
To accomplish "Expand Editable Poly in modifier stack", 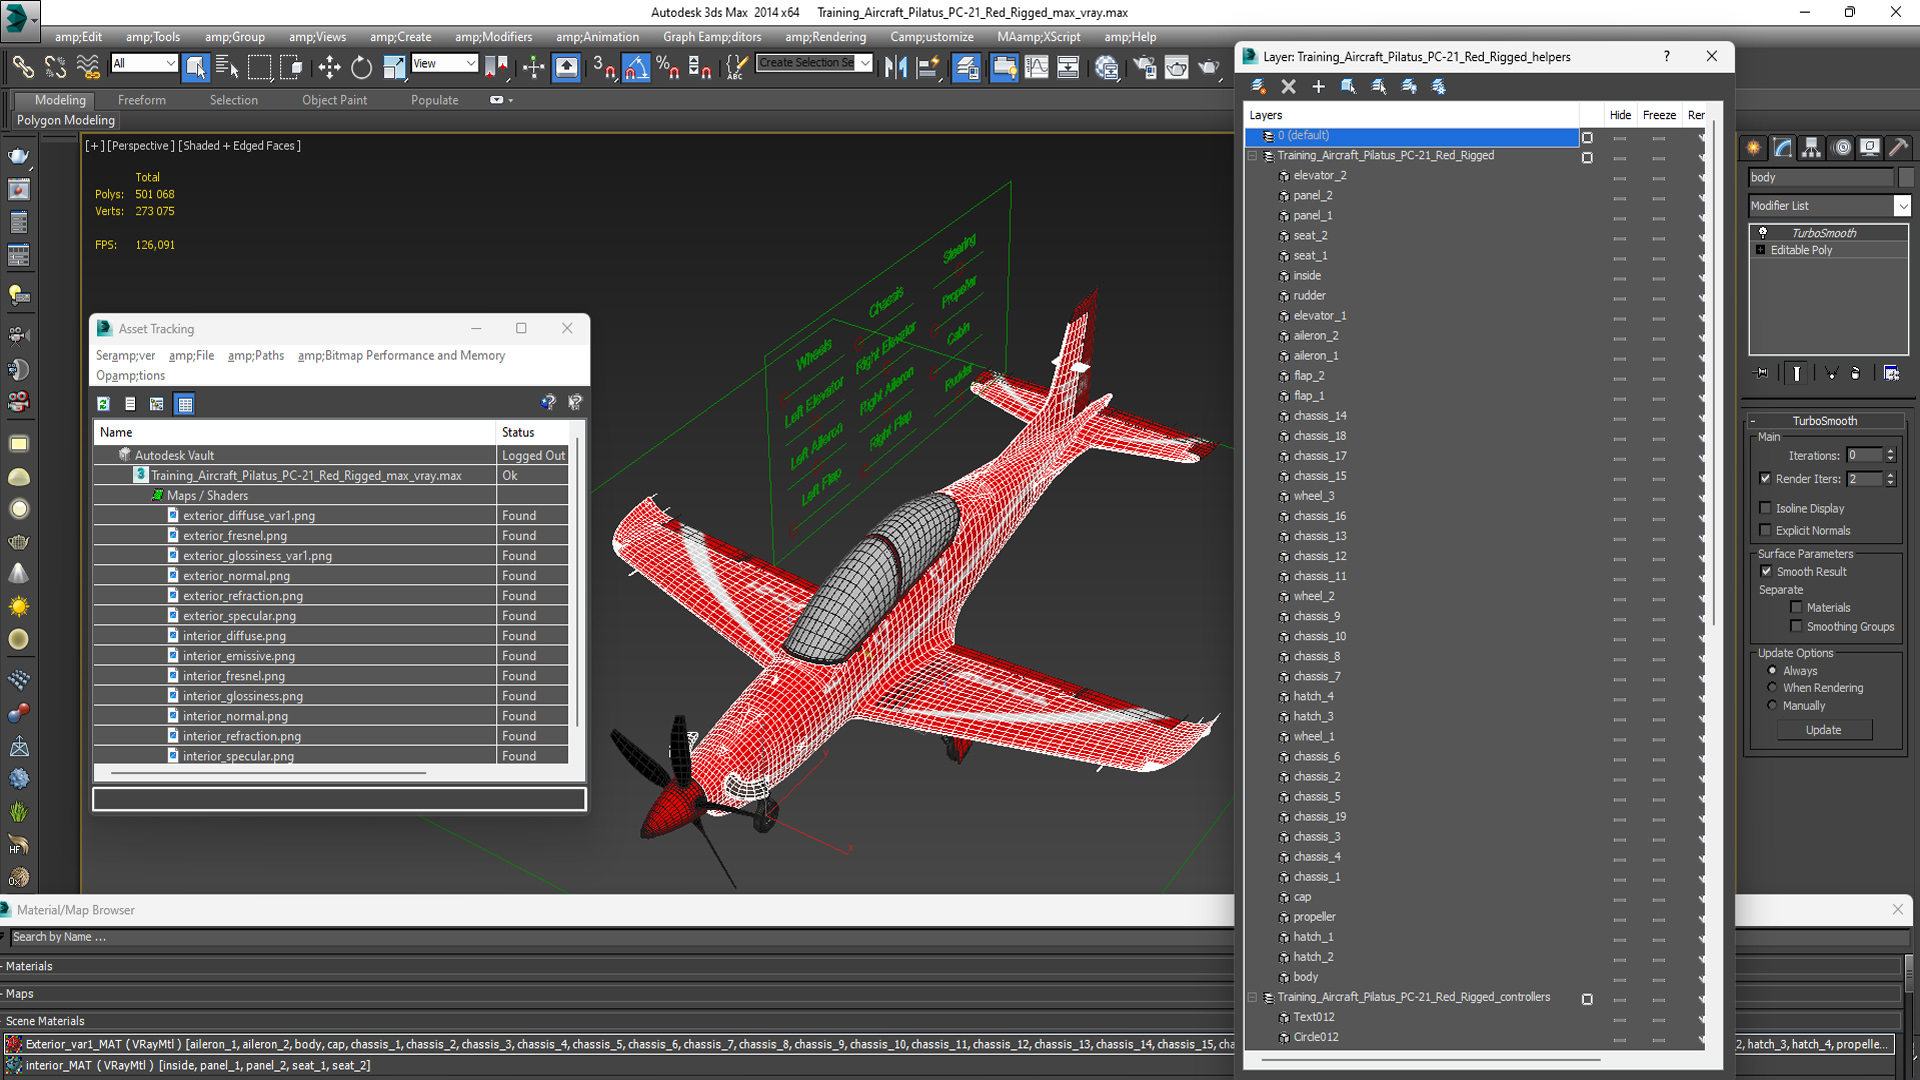I will [x=1760, y=250].
